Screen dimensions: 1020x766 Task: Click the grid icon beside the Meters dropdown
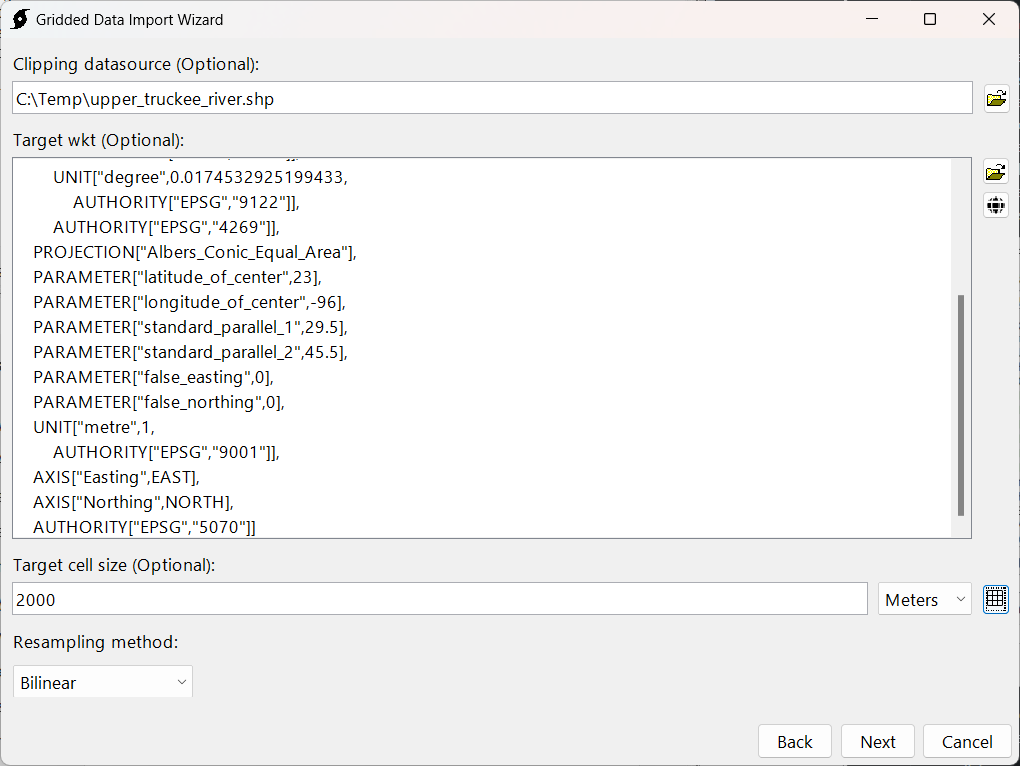[996, 599]
